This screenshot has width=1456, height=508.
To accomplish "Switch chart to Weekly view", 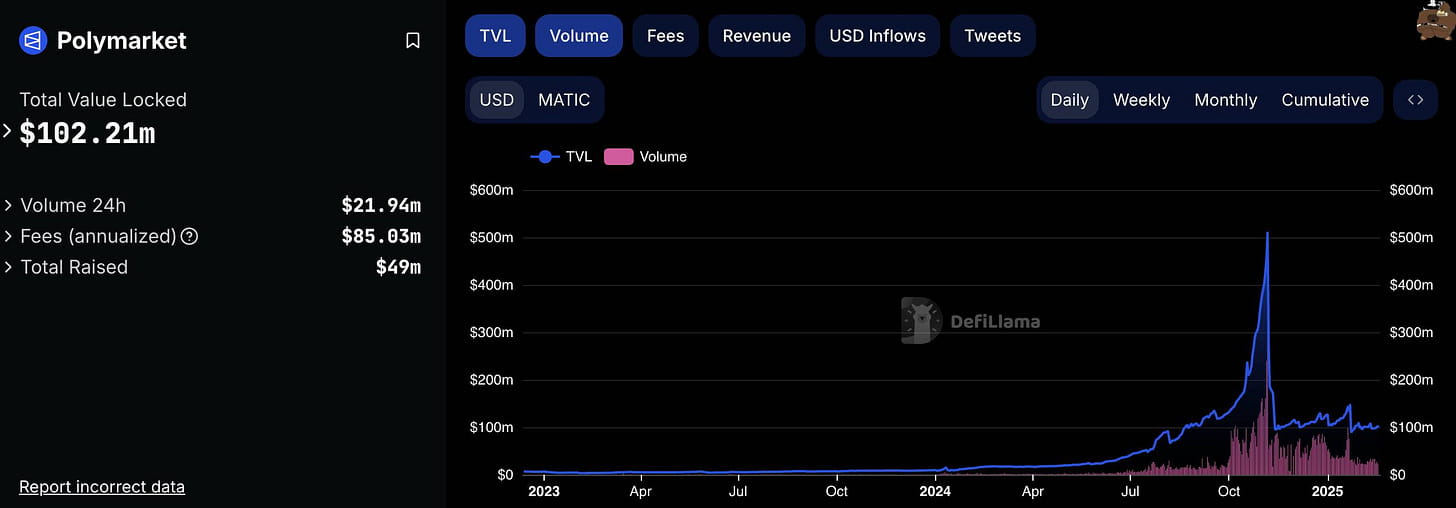I will click(x=1141, y=100).
